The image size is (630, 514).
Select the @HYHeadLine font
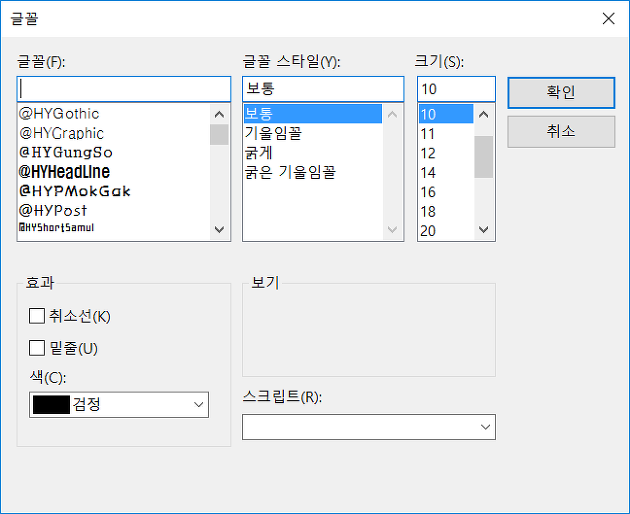click(x=114, y=172)
